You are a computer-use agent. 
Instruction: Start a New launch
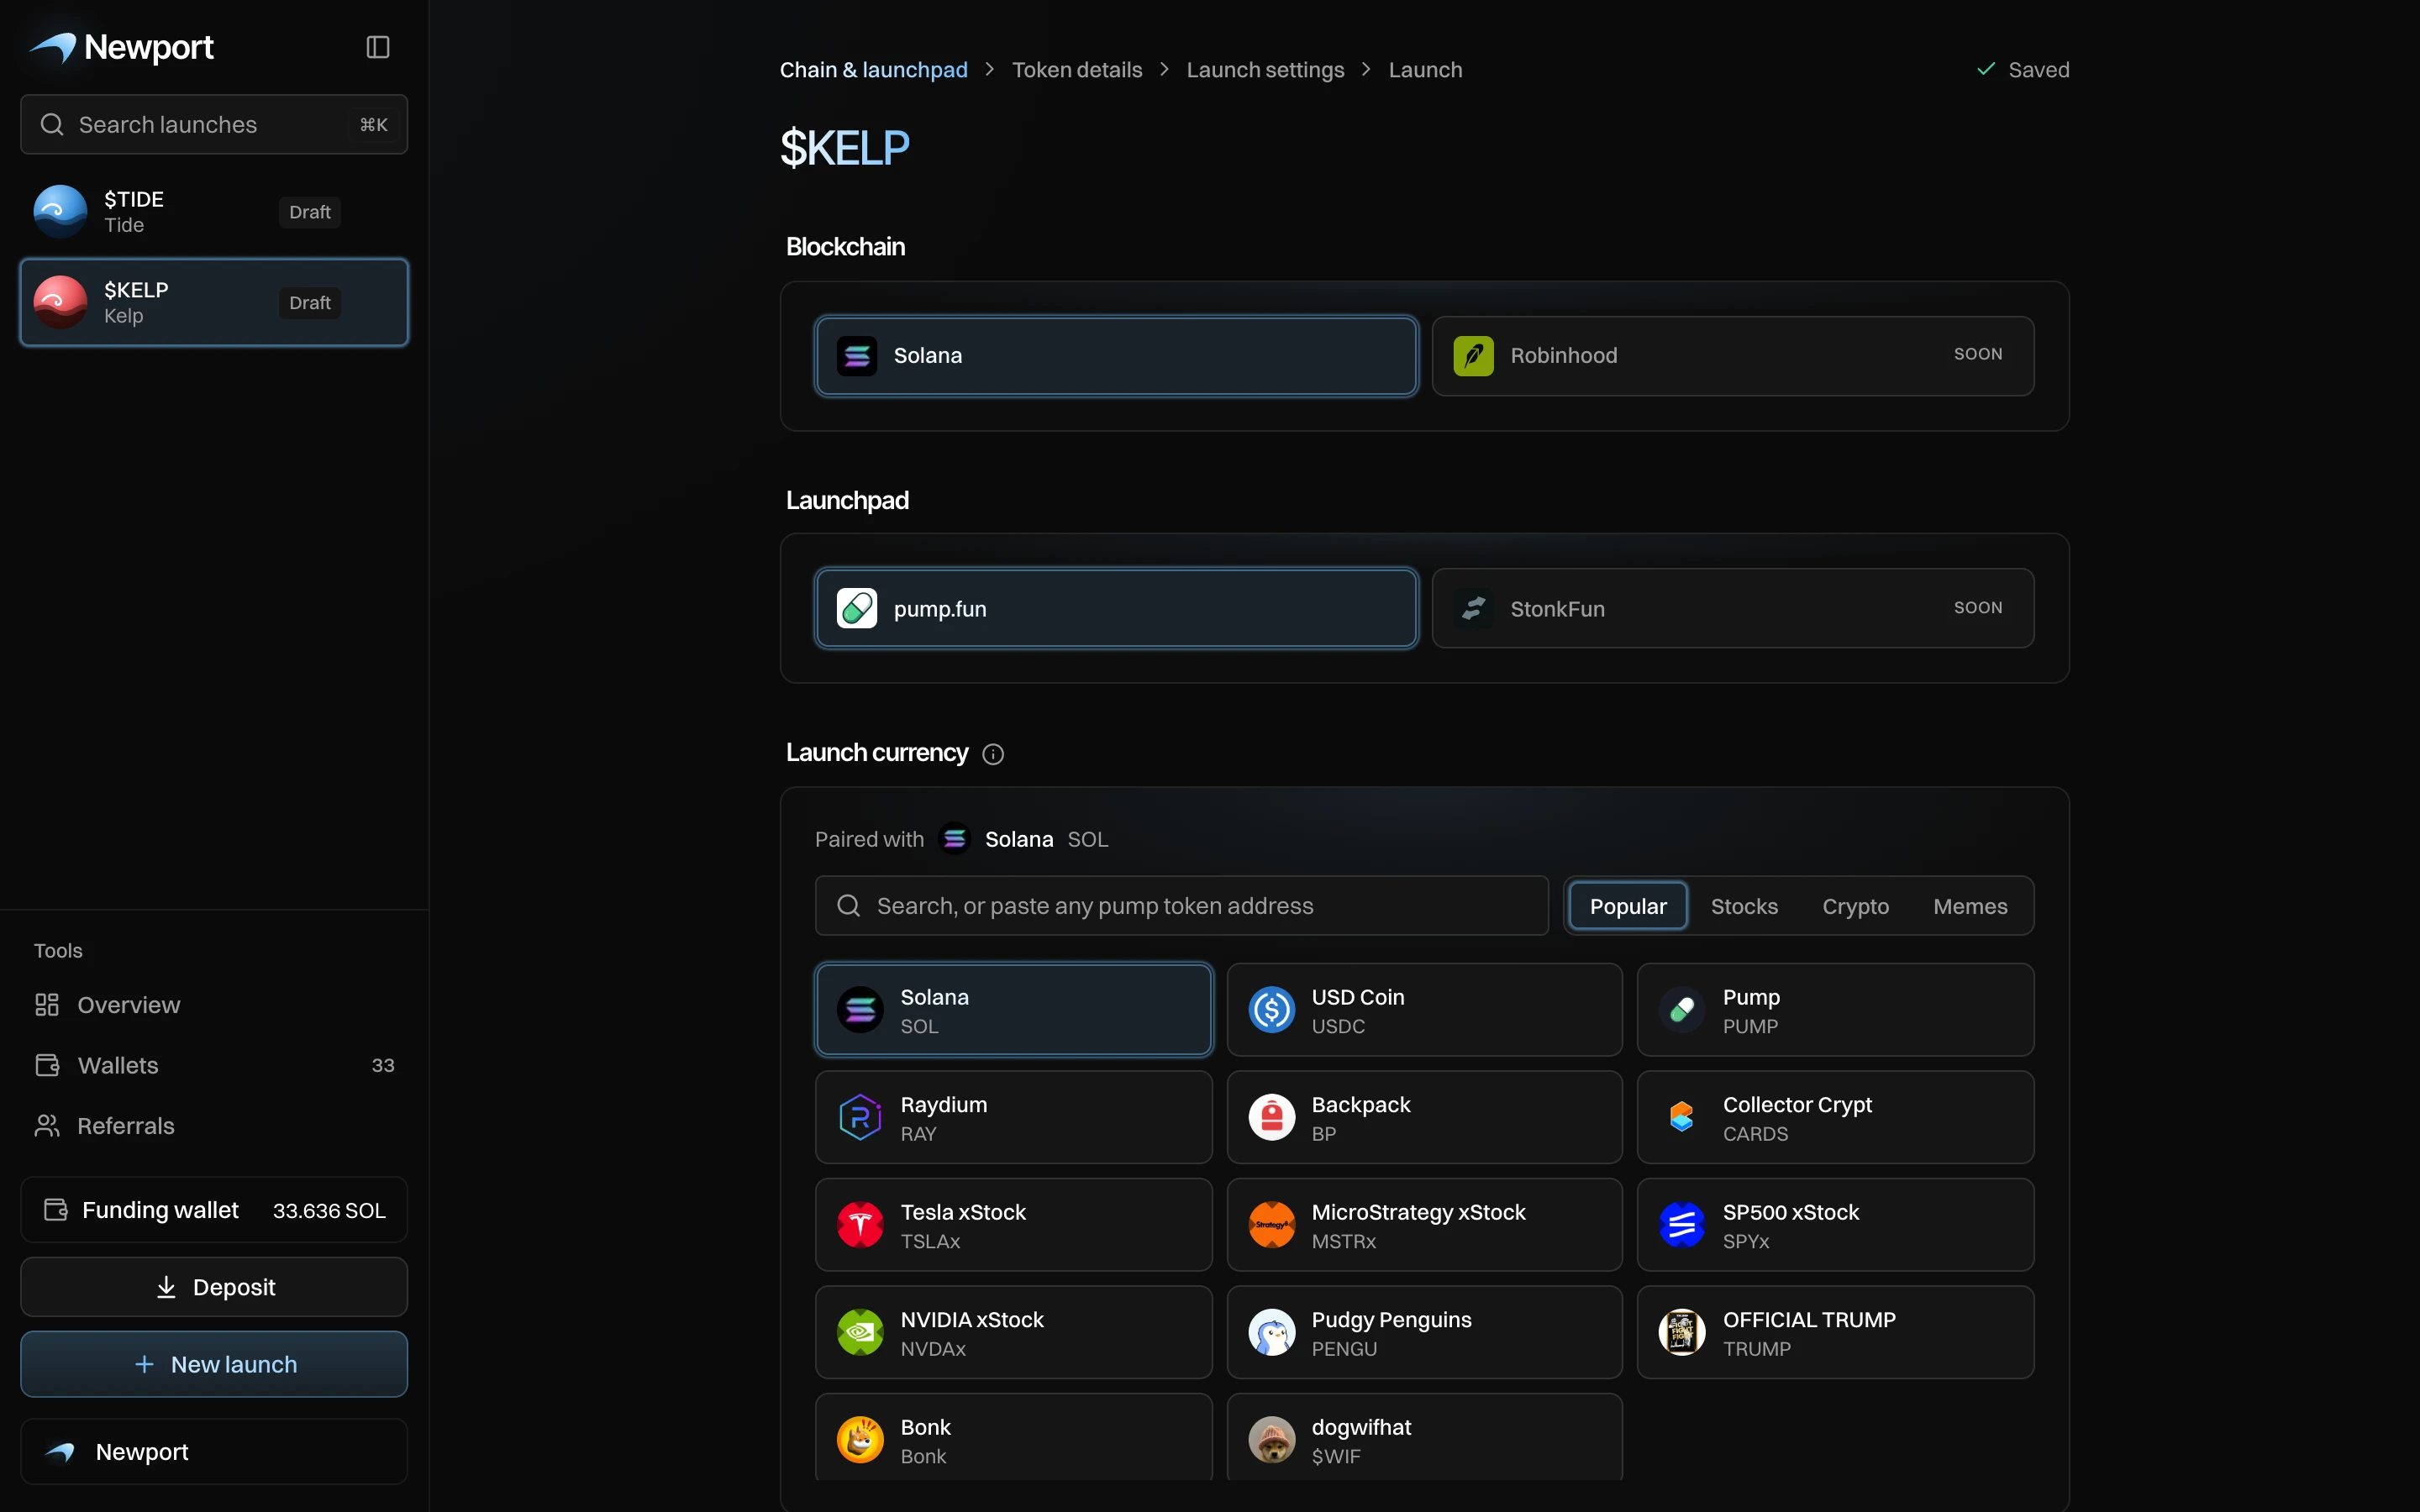point(214,1364)
